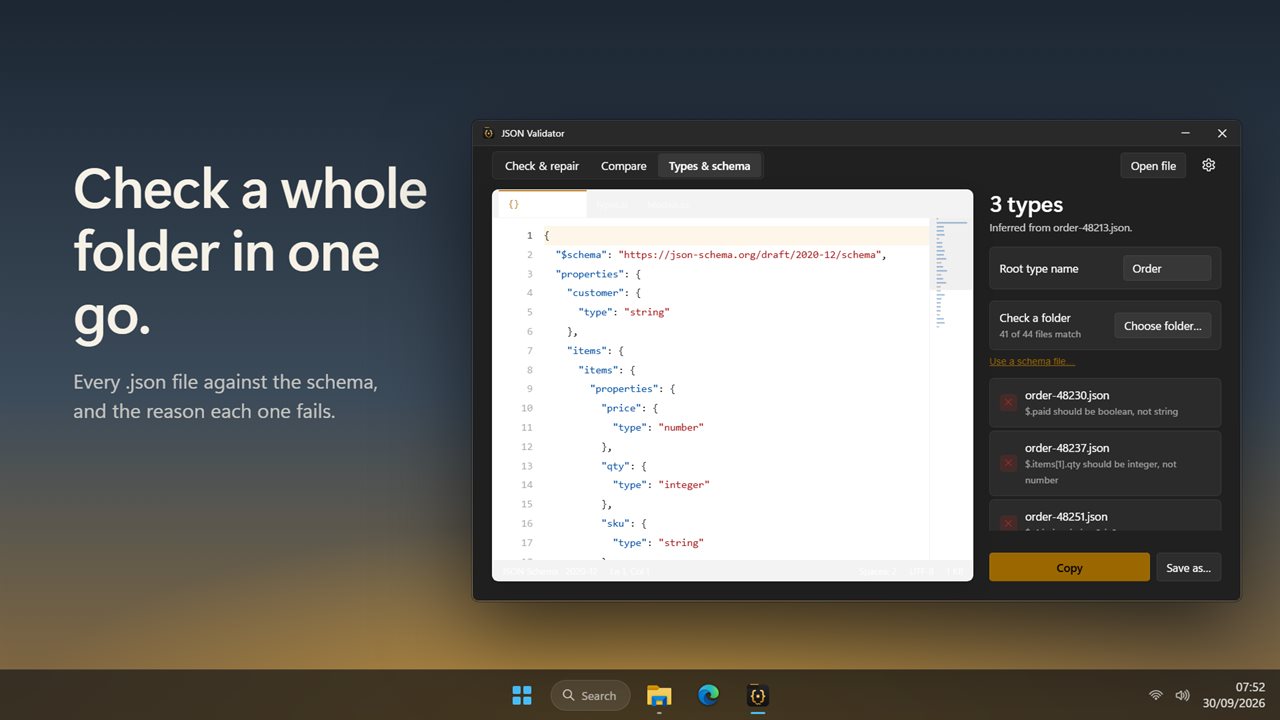Click the Root type name field containing Order
The height and width of the screenshot is (720, 1280).
[1166, 268]
